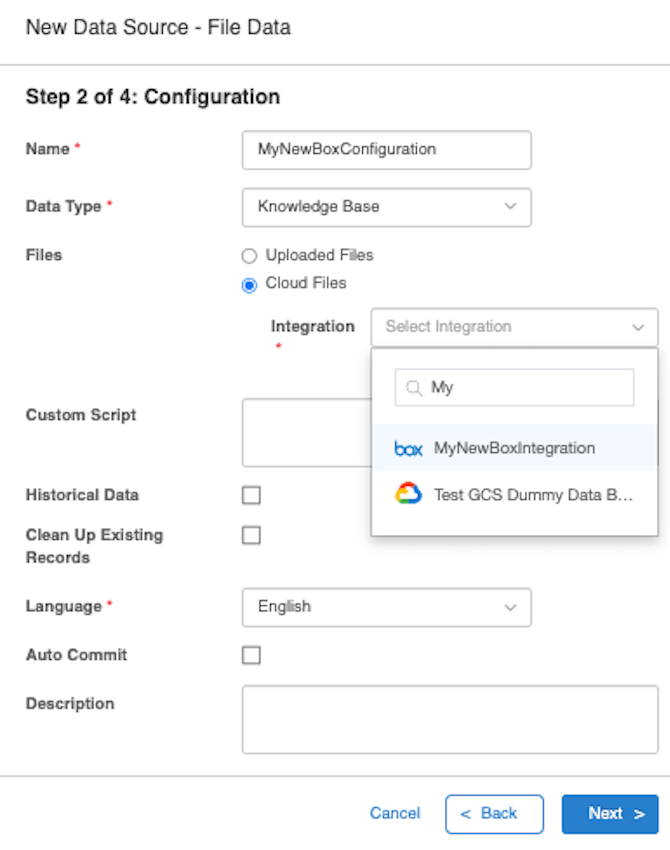
Task: Click the Google Cloud Storage icon
Action: tap(408, 493)
